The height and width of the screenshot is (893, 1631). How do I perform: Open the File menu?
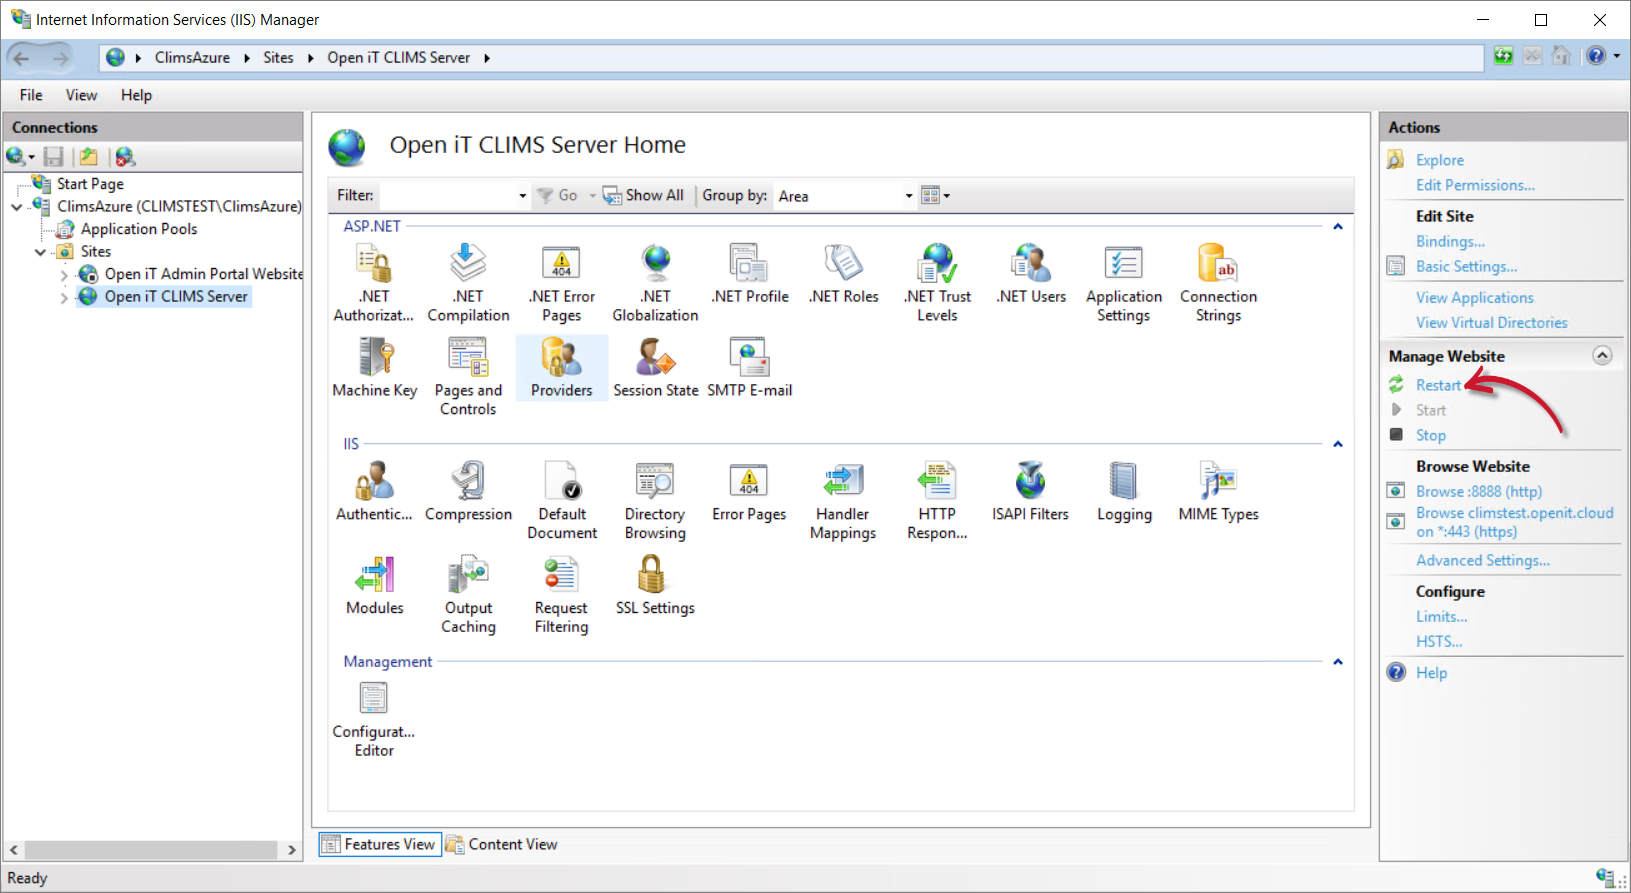point(31,95)
